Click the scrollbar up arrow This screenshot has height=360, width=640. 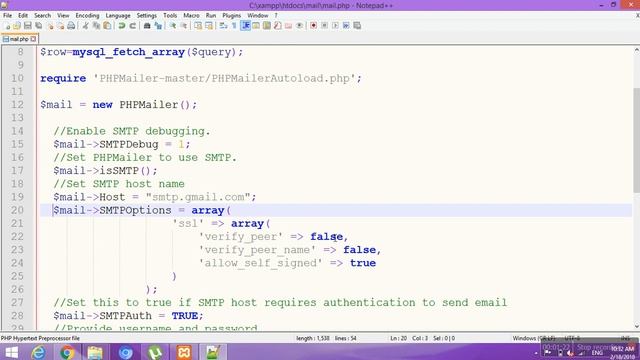pyautogui.click(x=636, y=50)
